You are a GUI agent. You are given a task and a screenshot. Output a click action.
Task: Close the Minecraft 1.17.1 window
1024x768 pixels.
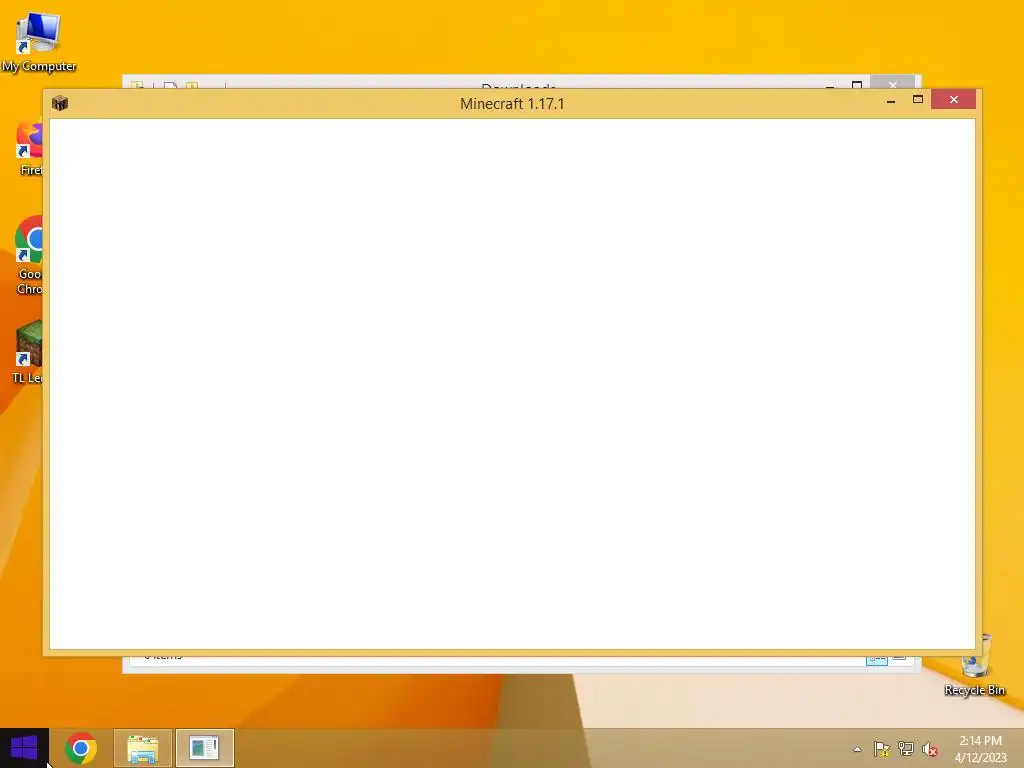point(953,99)
